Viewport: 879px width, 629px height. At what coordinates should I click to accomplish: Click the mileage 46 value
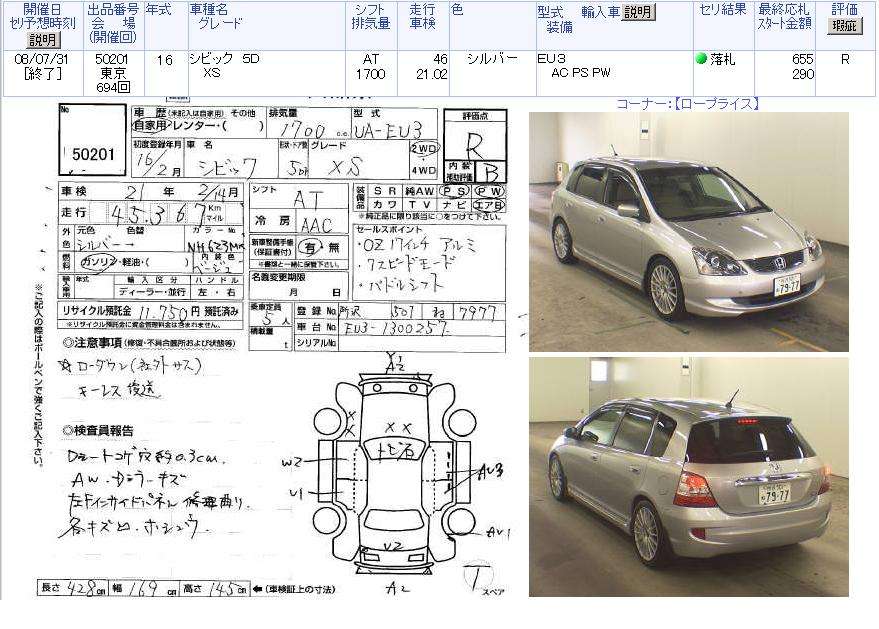click(440, 59)
